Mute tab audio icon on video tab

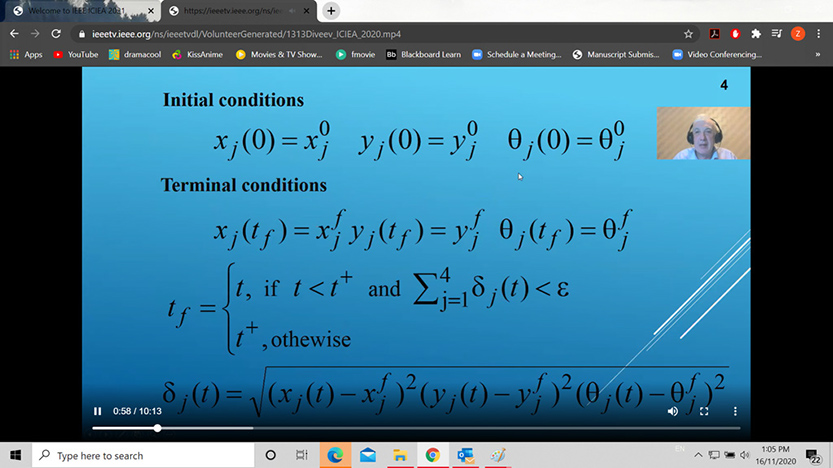point(293,11)
